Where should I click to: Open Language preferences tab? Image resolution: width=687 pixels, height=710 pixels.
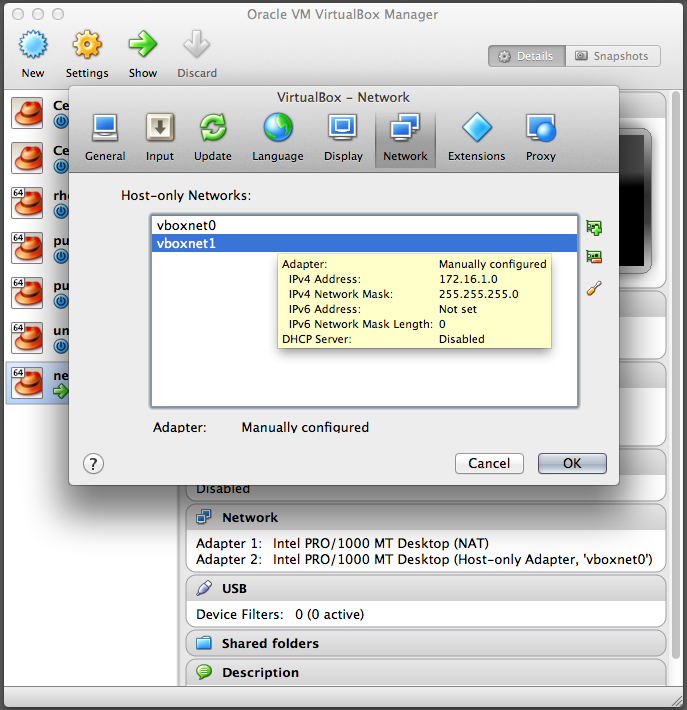(x=278, y=138)
